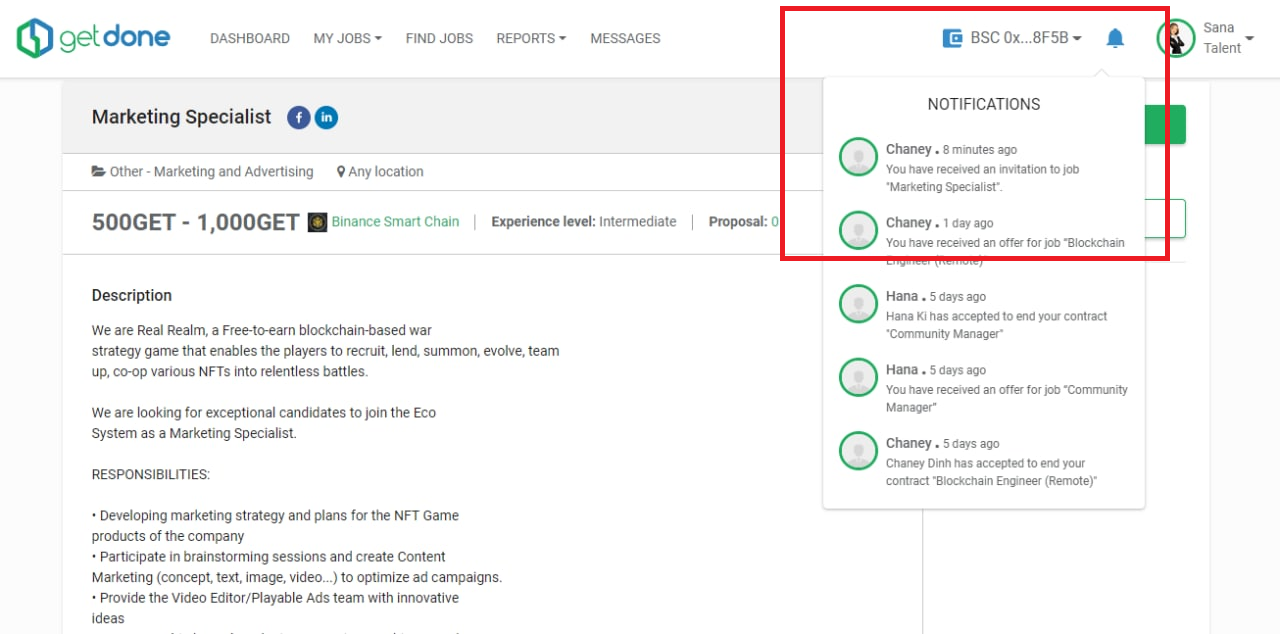The width and height of the screenshot is (1280, 634).
Task: Click Sana Talent profile avatar
Action: 1176,38
